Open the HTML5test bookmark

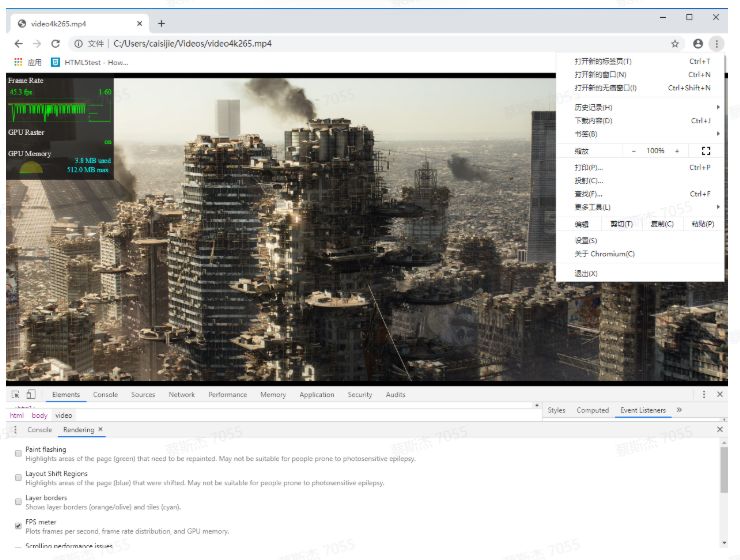[x=90, y=62]
